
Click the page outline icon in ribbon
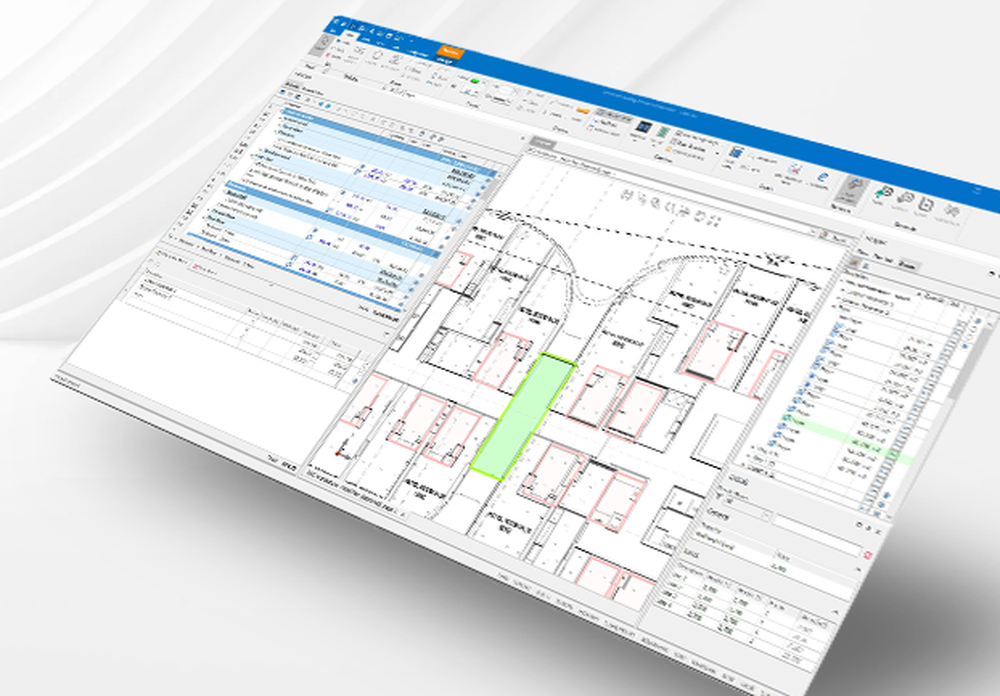(x=924, y=205)
